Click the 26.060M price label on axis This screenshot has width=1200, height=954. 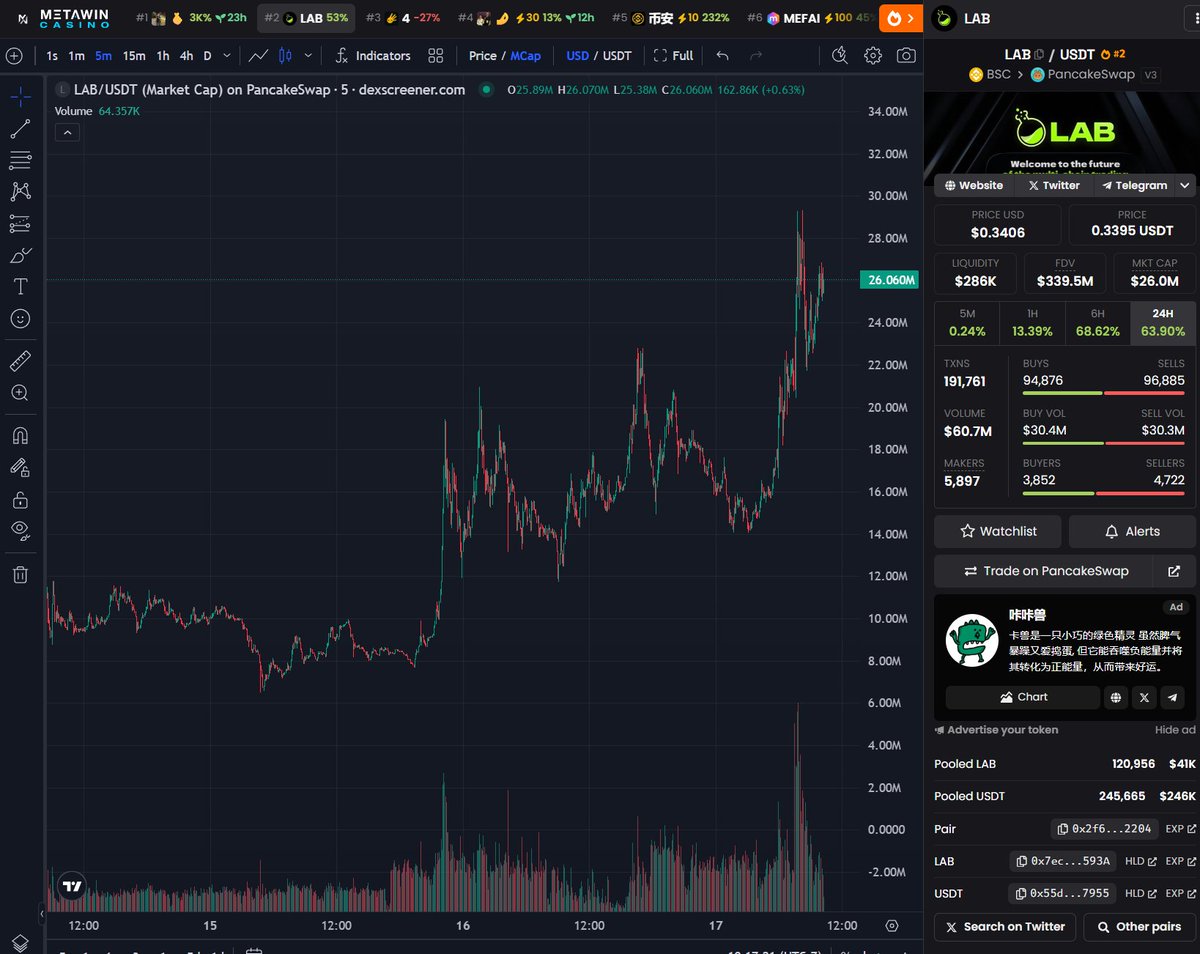click(888, 280)
